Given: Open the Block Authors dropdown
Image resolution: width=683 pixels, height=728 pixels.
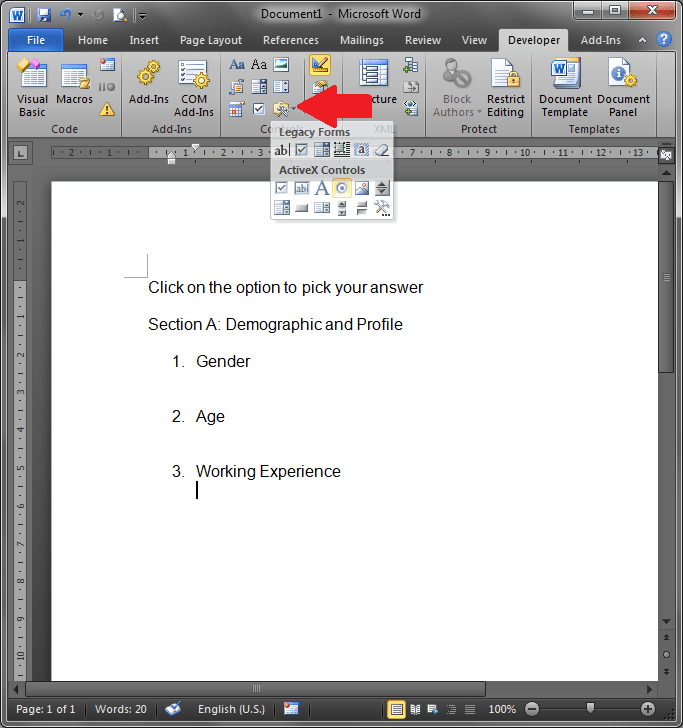Looking at the screenshot, I should [x=457, y=87].
